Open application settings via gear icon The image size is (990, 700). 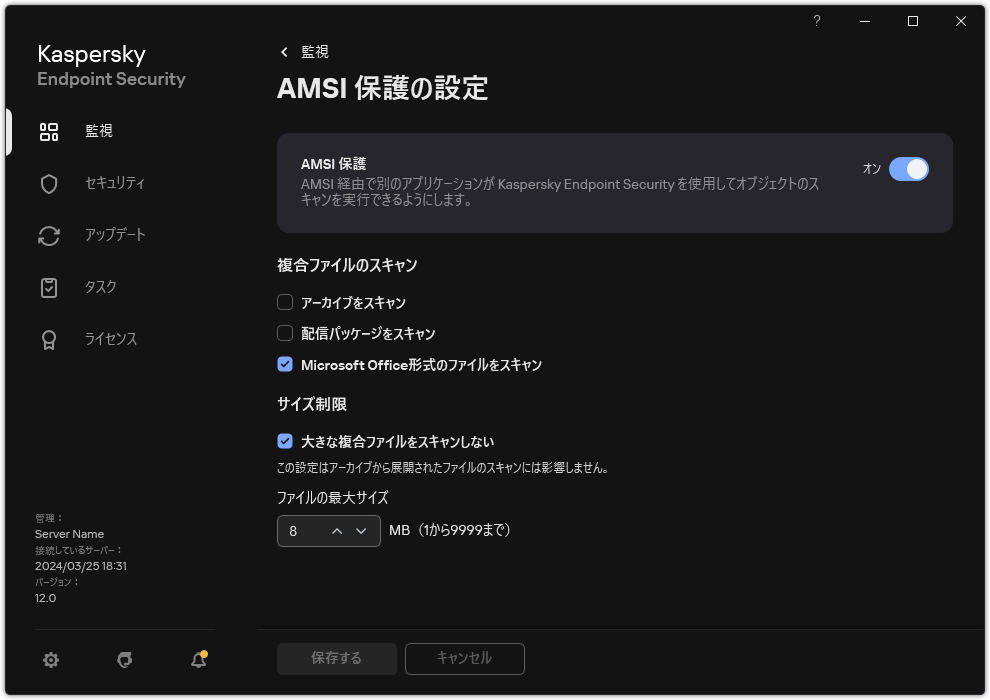[x=50, y=660]
